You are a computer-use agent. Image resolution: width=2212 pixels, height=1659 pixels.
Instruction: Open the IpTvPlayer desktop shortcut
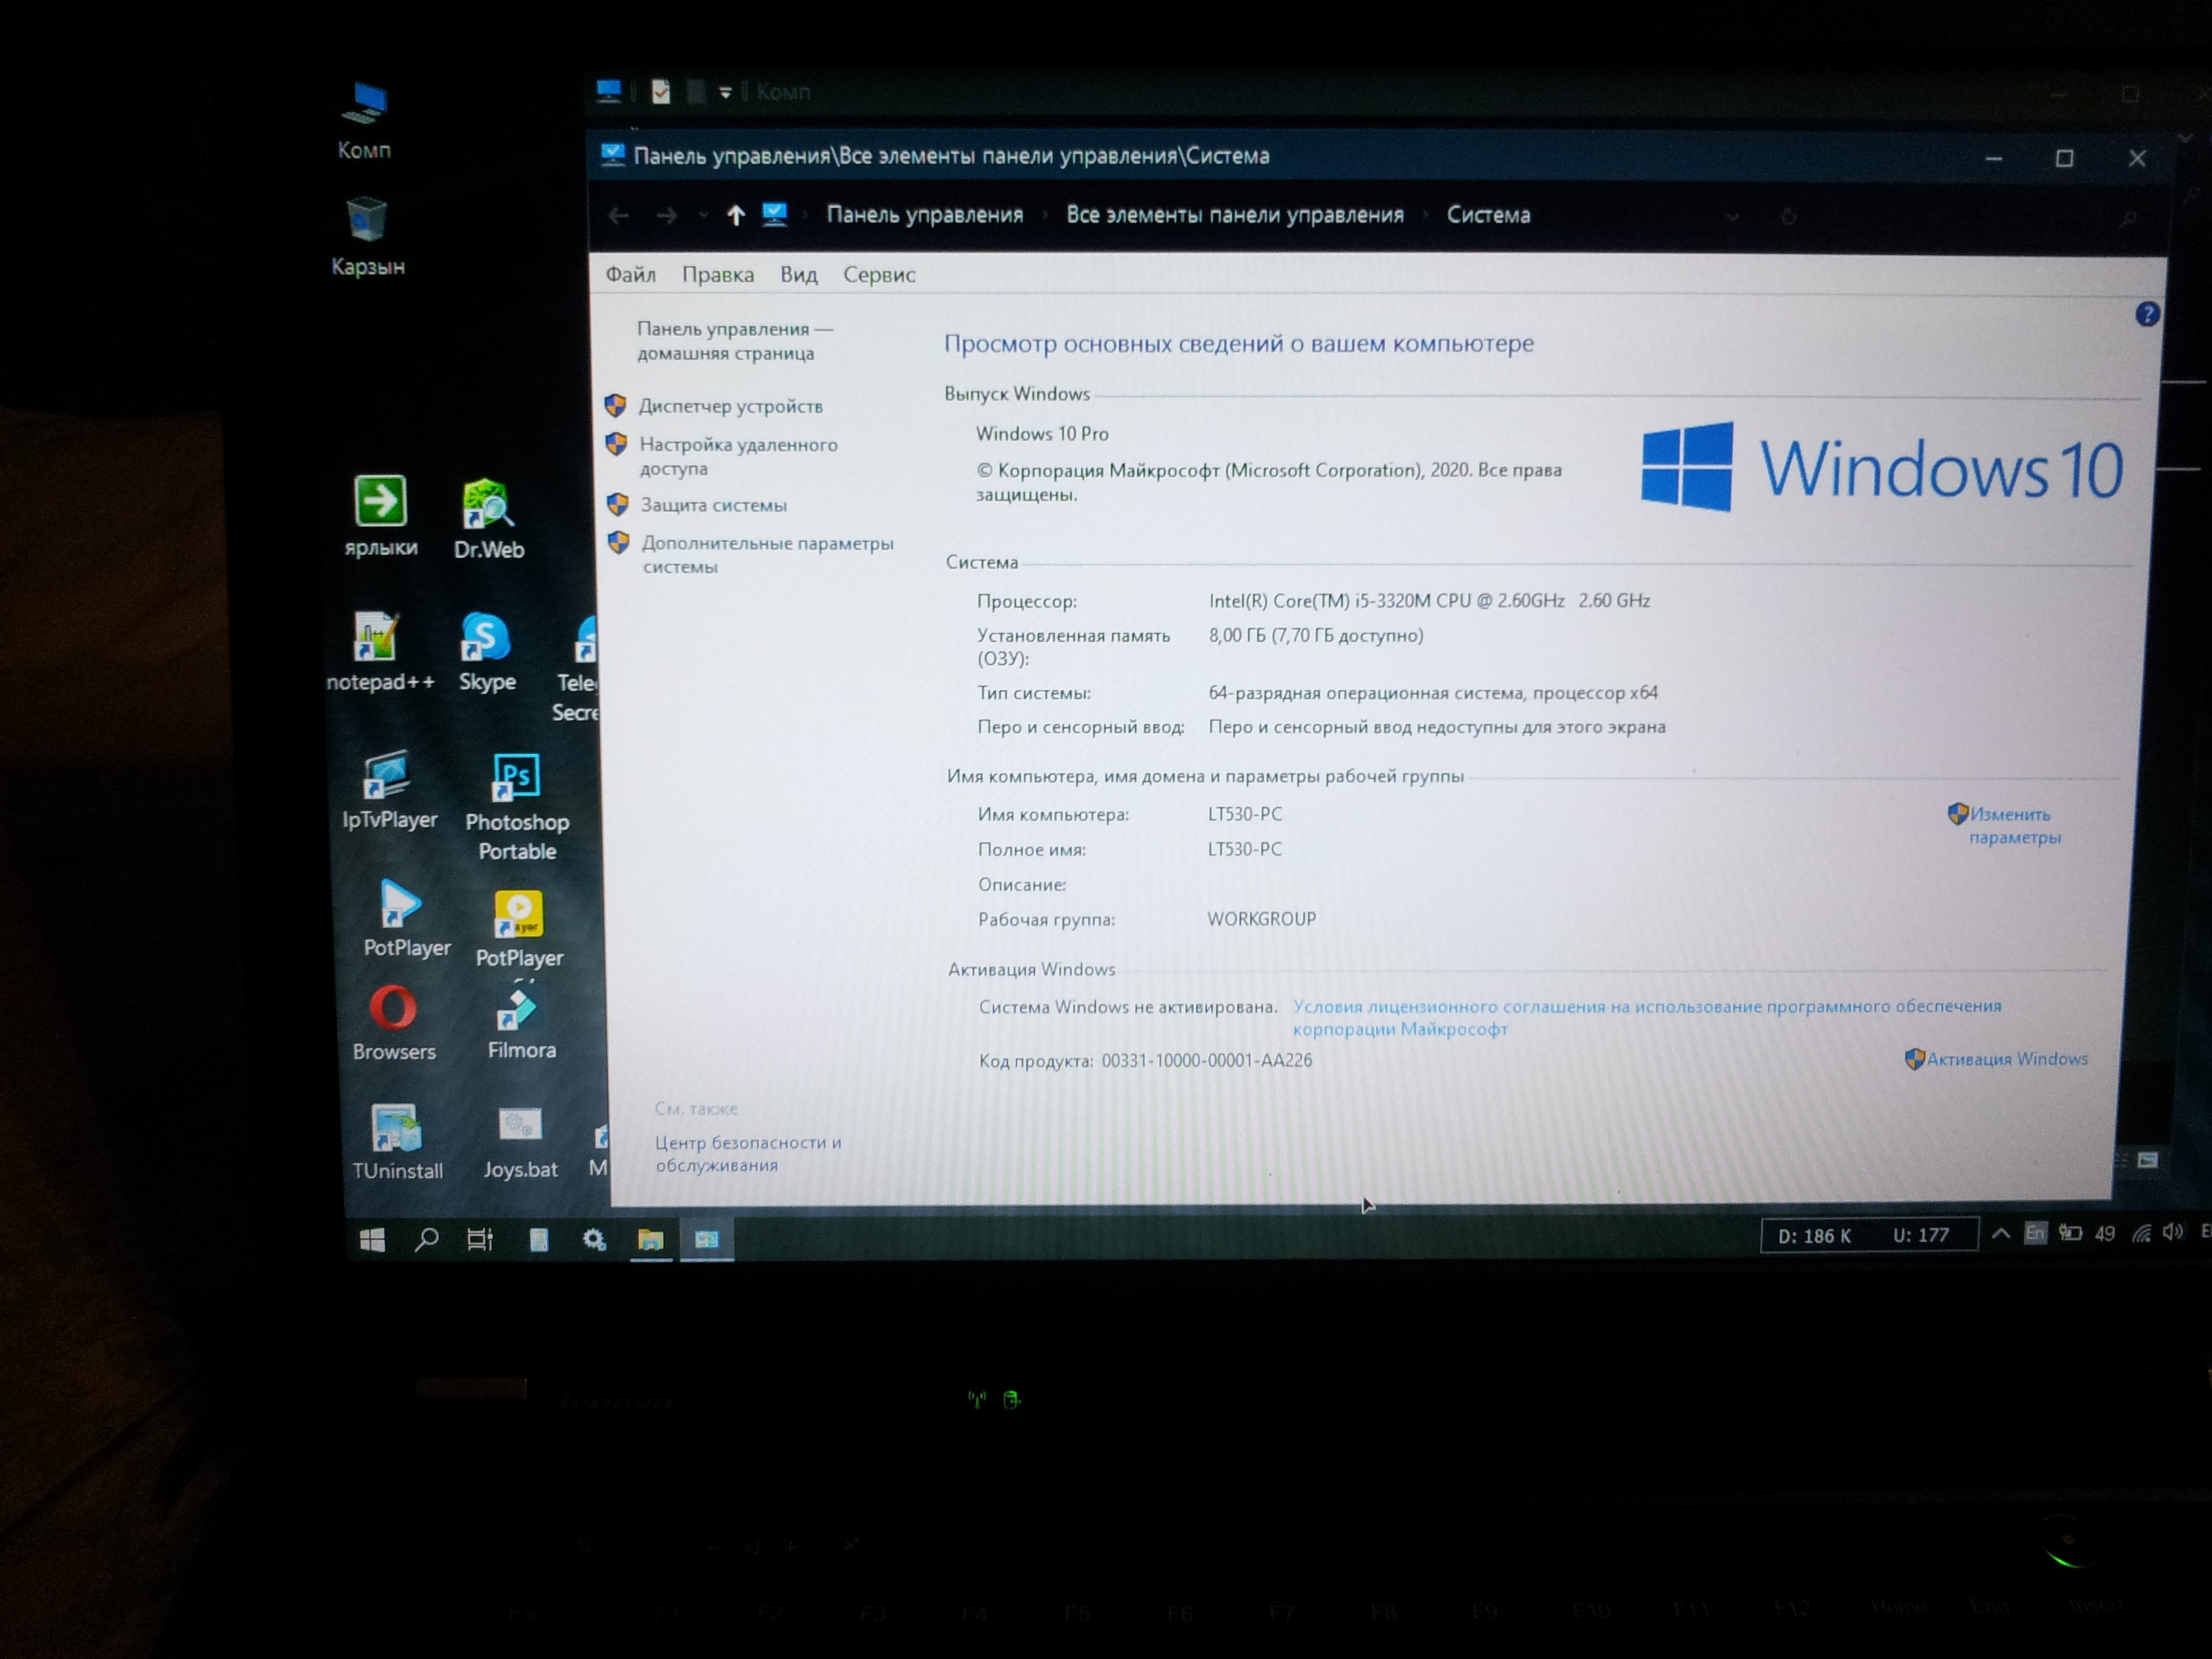[x=389, y=790]
